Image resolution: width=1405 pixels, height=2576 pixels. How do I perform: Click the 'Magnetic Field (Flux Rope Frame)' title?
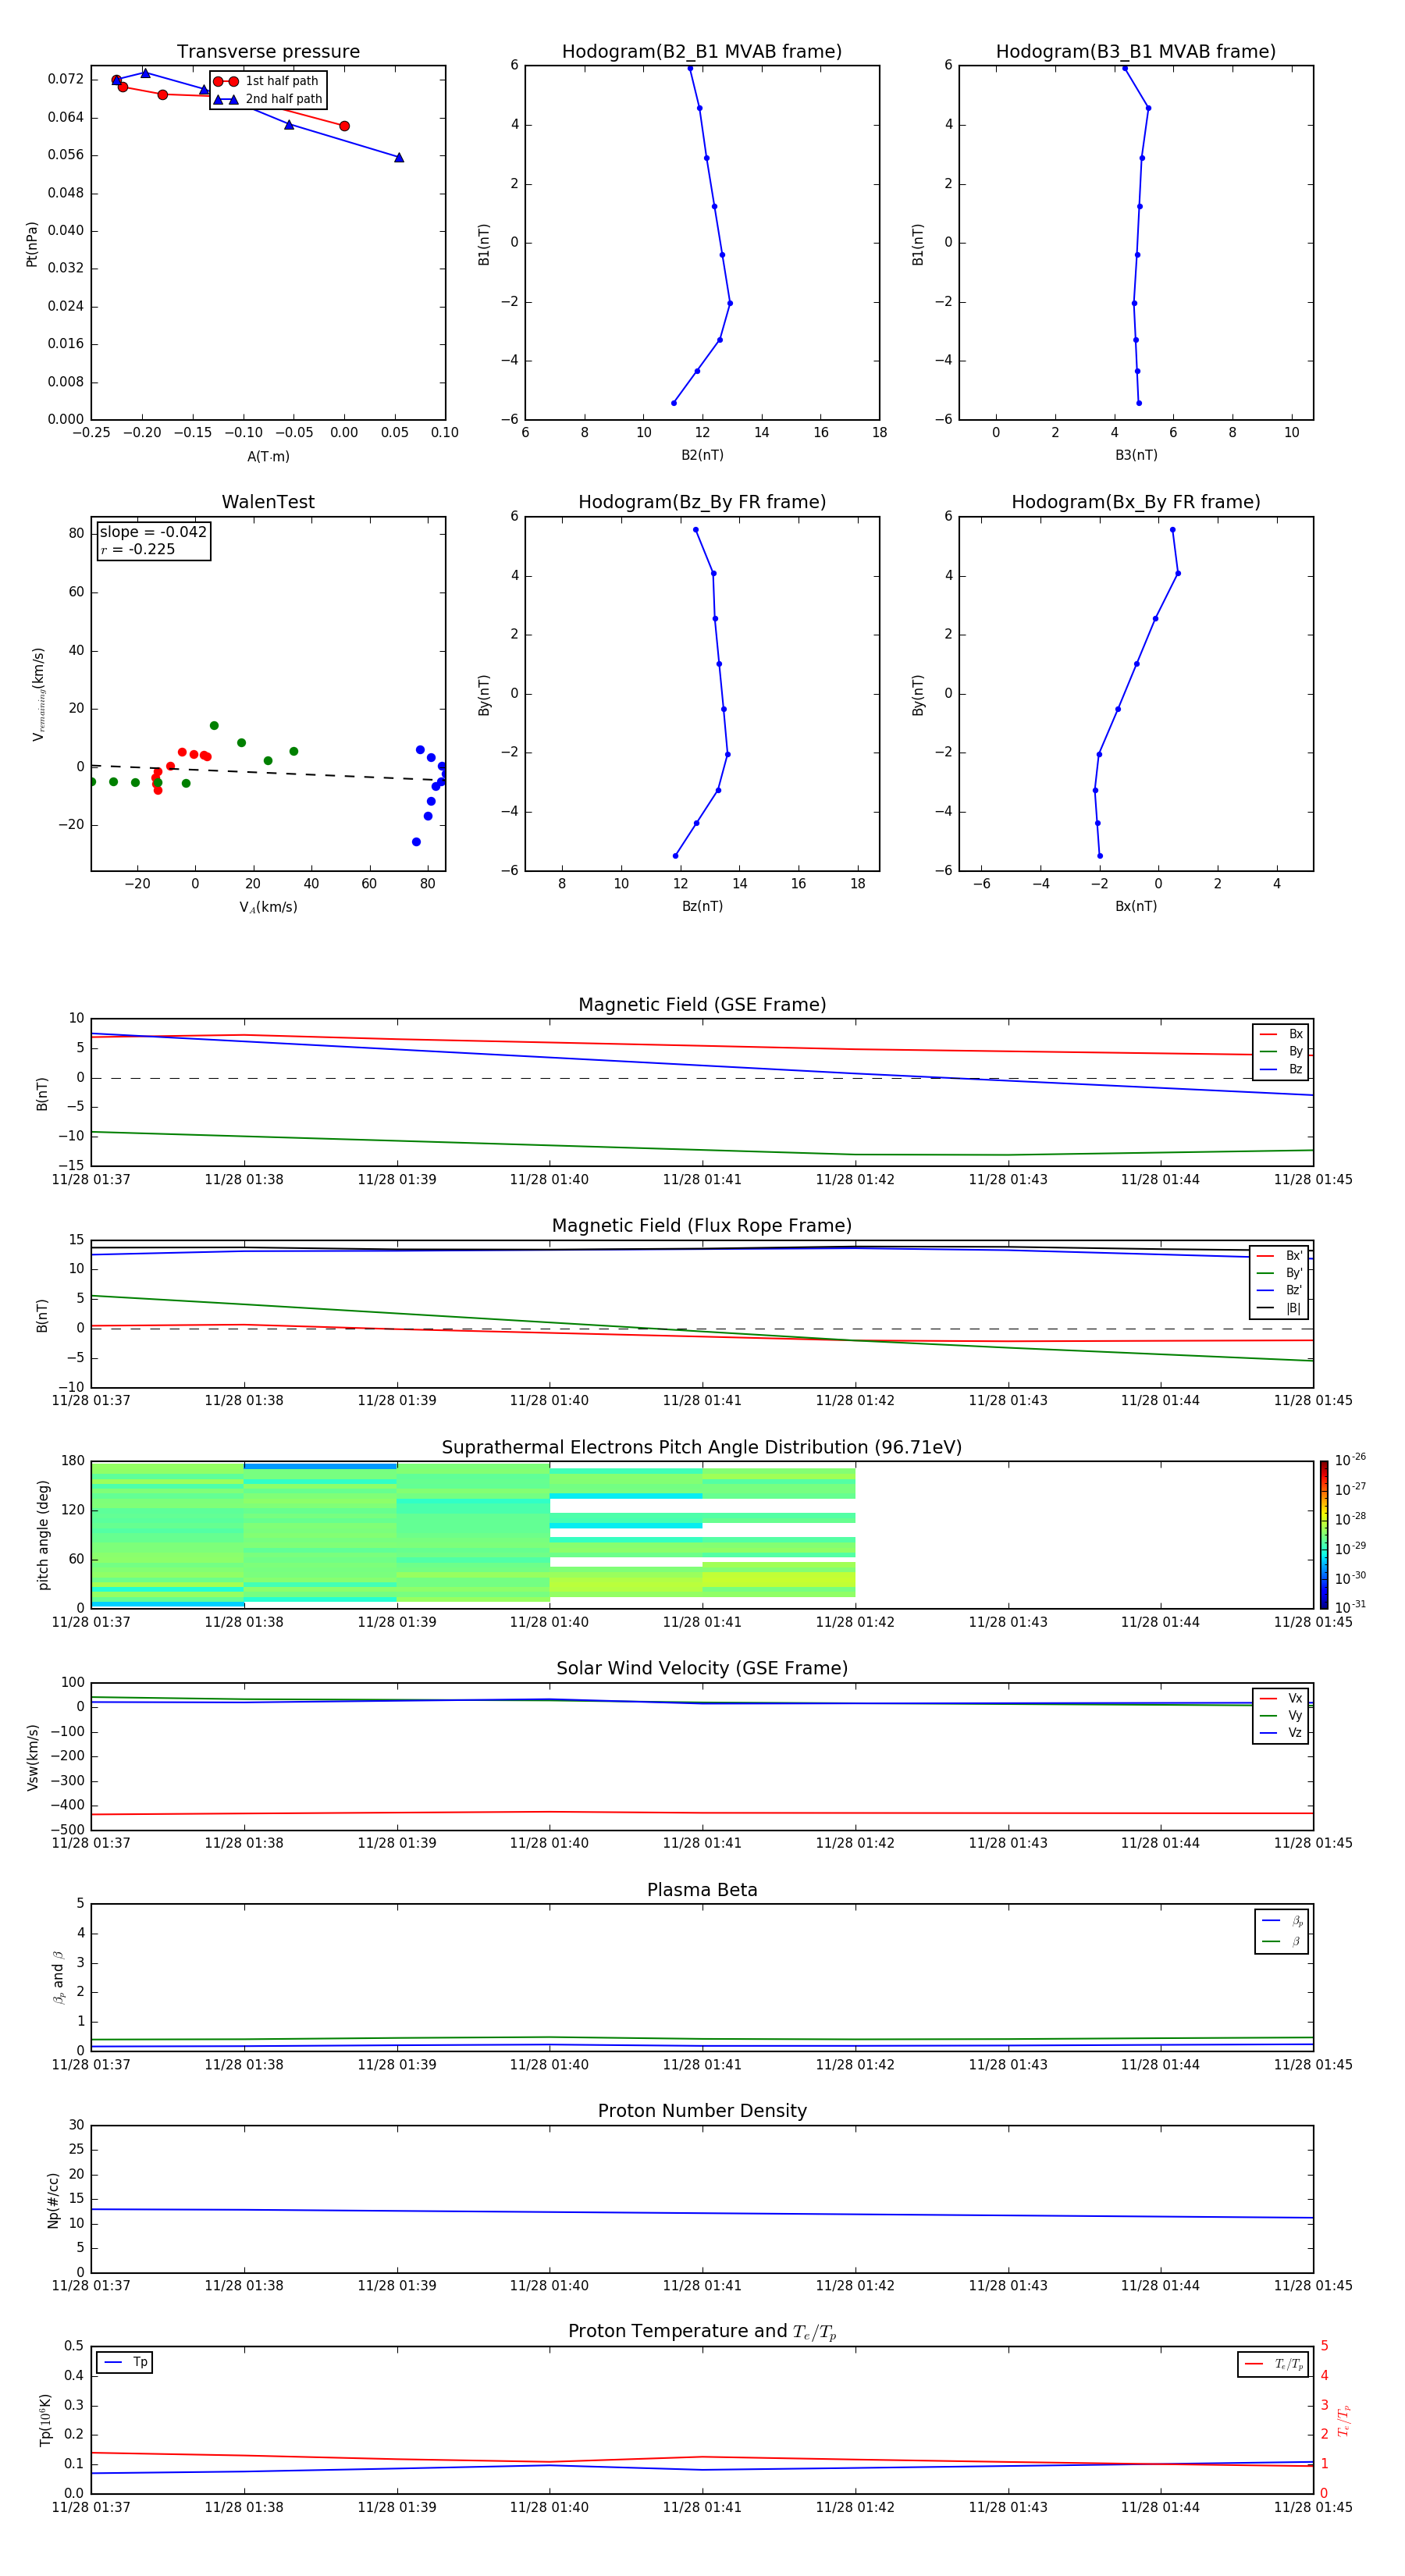[x=702, y=1226]
